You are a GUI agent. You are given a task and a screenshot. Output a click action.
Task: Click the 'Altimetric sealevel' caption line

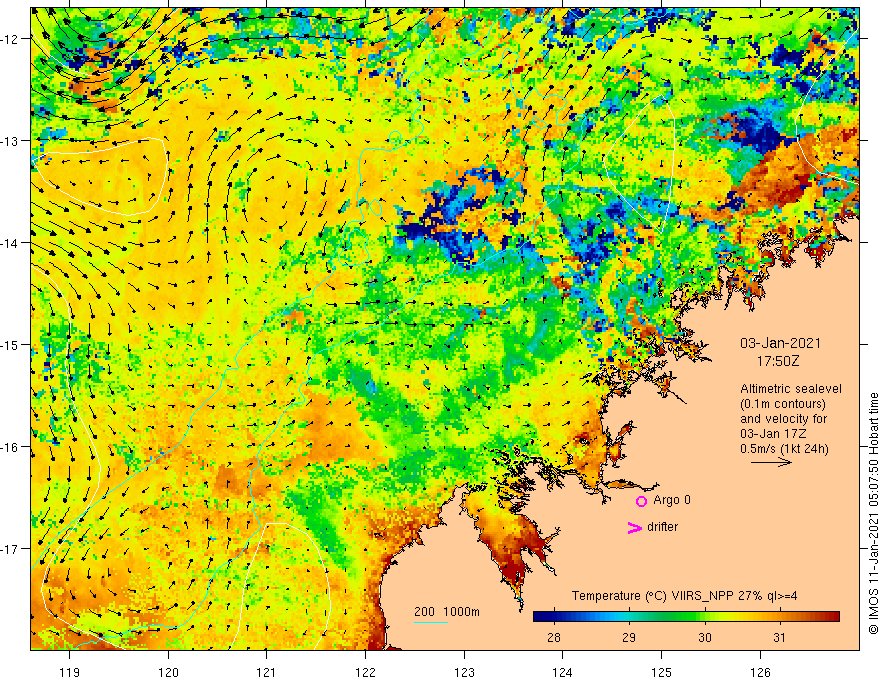pos(791,389)
